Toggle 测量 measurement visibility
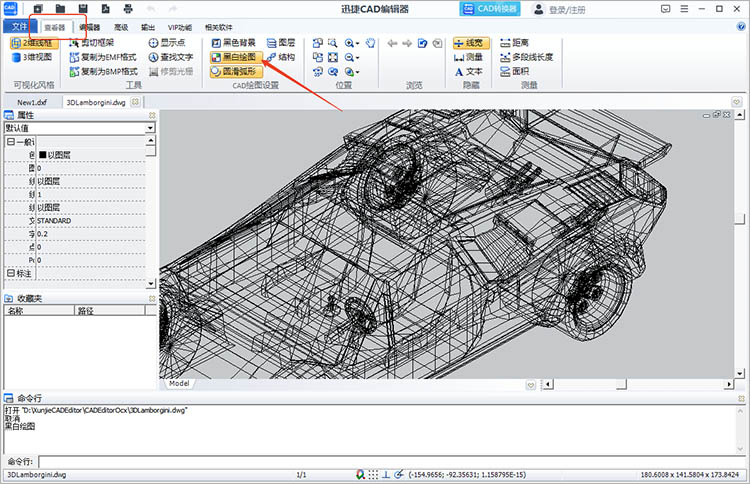This screenshot has height=484, width=750. coord(468,57)
